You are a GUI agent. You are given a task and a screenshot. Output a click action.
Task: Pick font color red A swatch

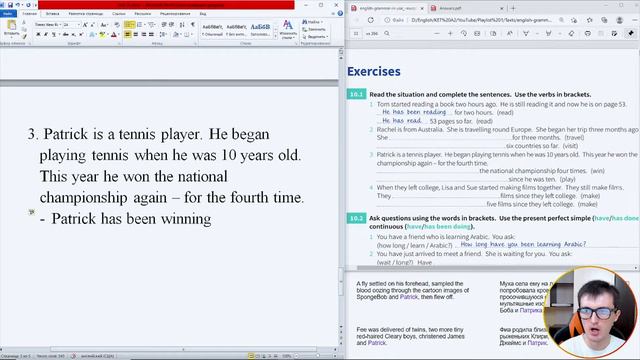(x=115, y=34)
